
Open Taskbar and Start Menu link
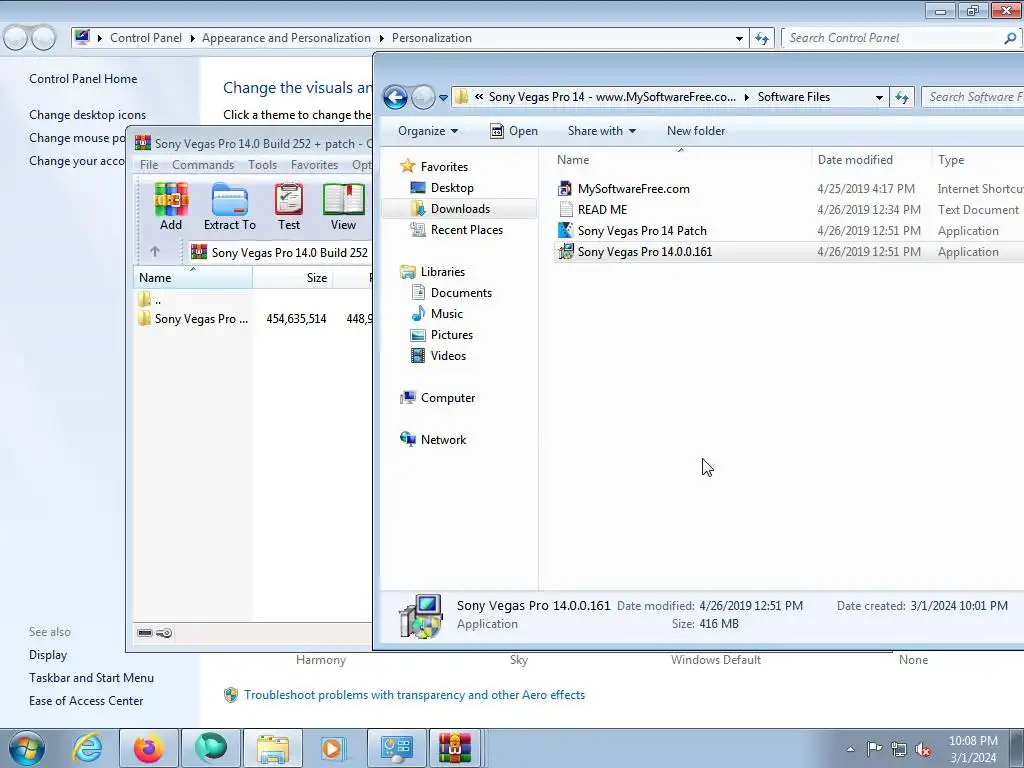(x=91, y=677)
